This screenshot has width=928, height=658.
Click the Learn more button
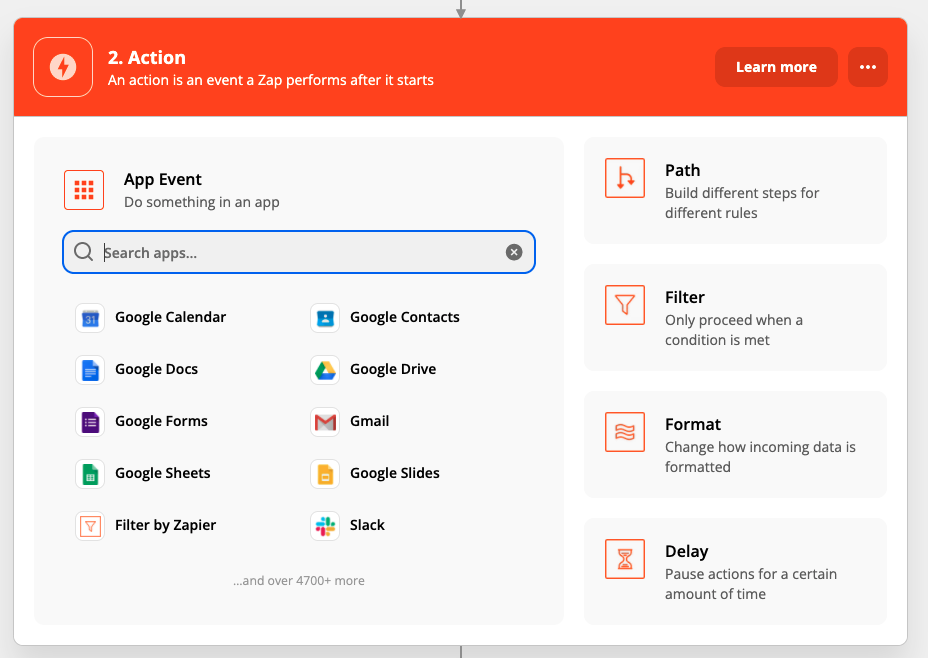776,66
